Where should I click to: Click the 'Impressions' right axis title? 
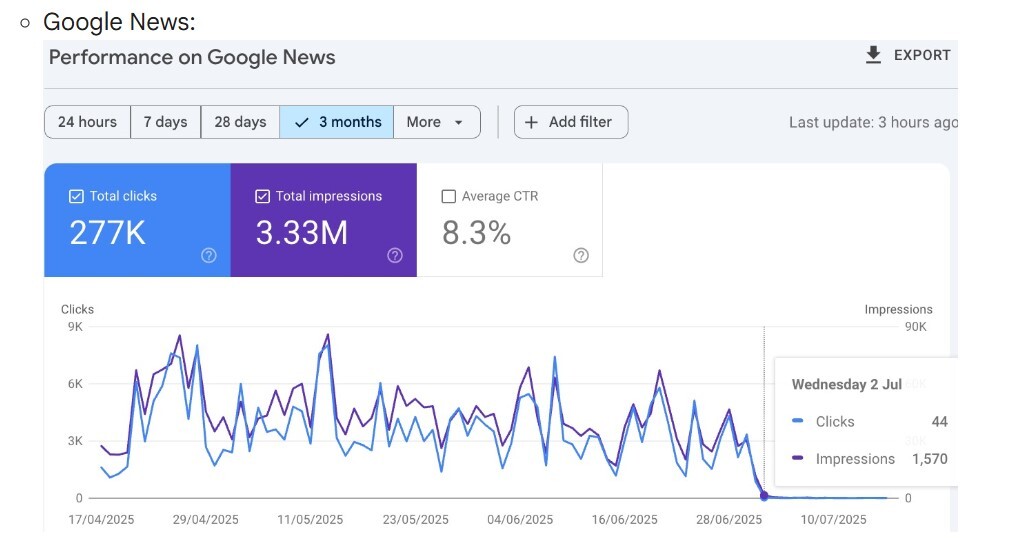pyautogui.click(x=899, y=310)
